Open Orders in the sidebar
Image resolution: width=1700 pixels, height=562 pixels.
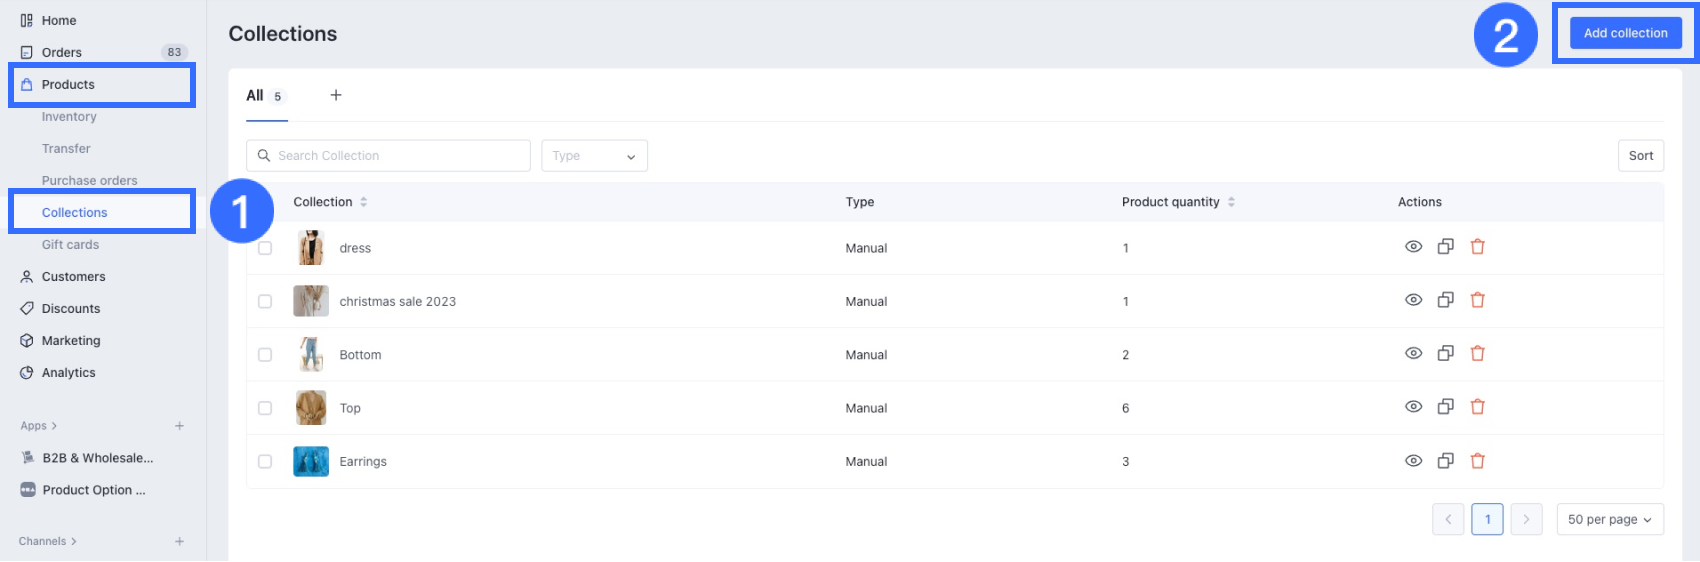[x=62, y=52]
